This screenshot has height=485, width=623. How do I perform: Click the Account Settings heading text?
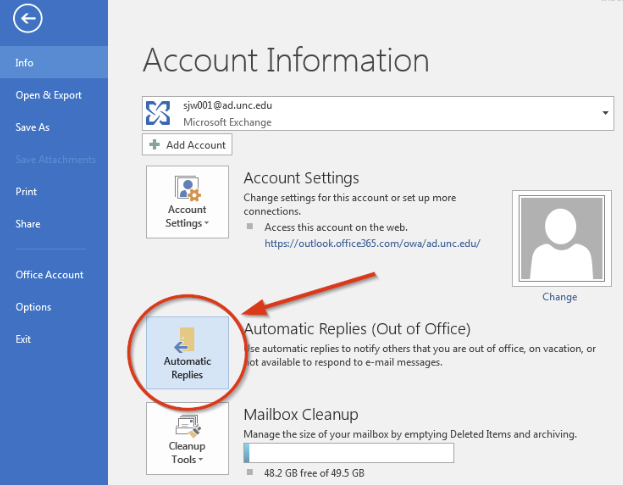301,178
